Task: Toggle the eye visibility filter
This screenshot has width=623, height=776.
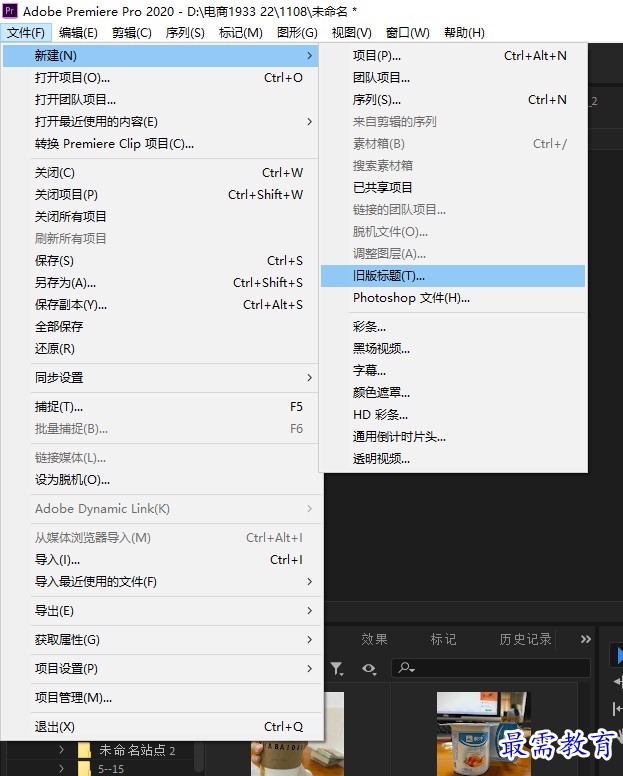Action: 369,669
